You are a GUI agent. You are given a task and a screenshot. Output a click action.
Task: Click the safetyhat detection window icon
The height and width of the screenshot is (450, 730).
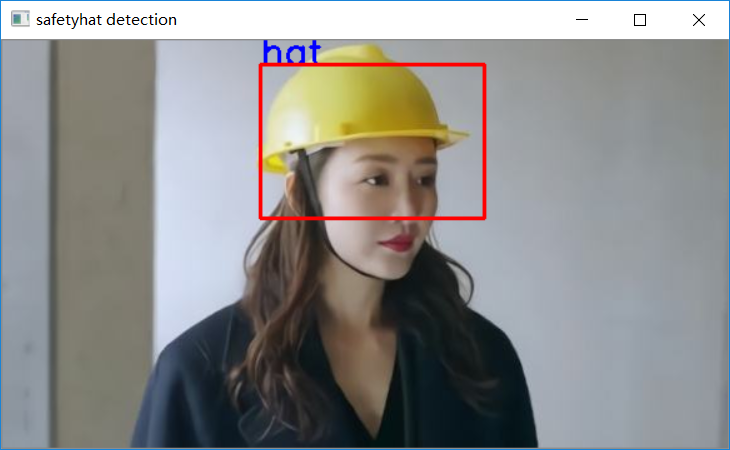[x=20, y=19]
